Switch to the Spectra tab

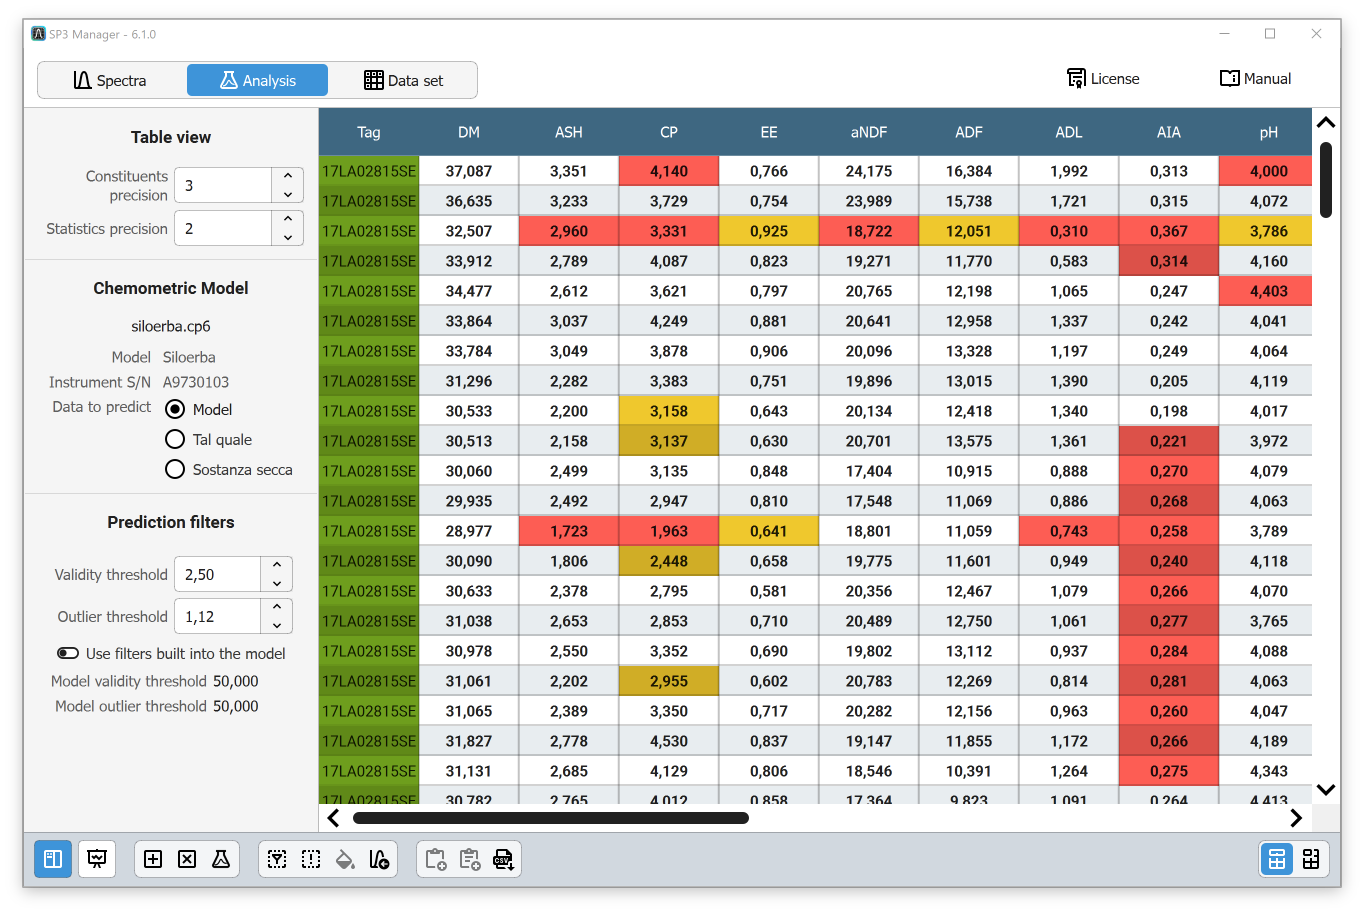point(110,80)
